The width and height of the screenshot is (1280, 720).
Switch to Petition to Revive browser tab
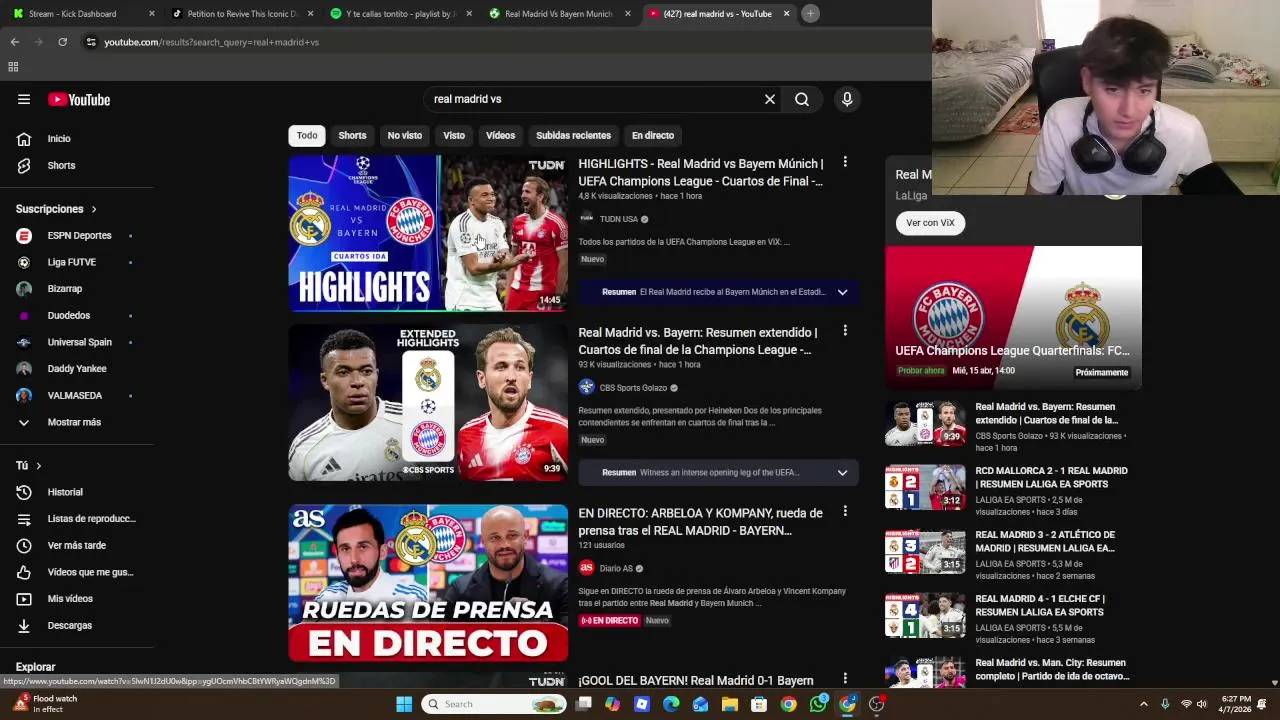coord(242,13)
